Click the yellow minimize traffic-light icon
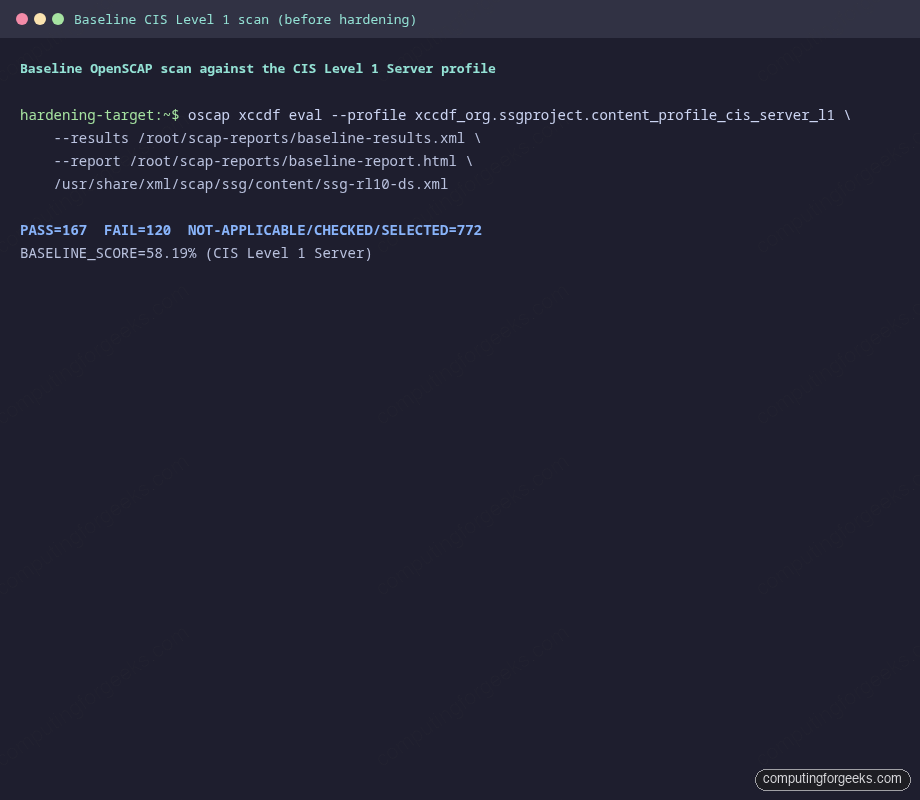The height and width of the screenshot is (800, 920). click(x=39, y=18)
